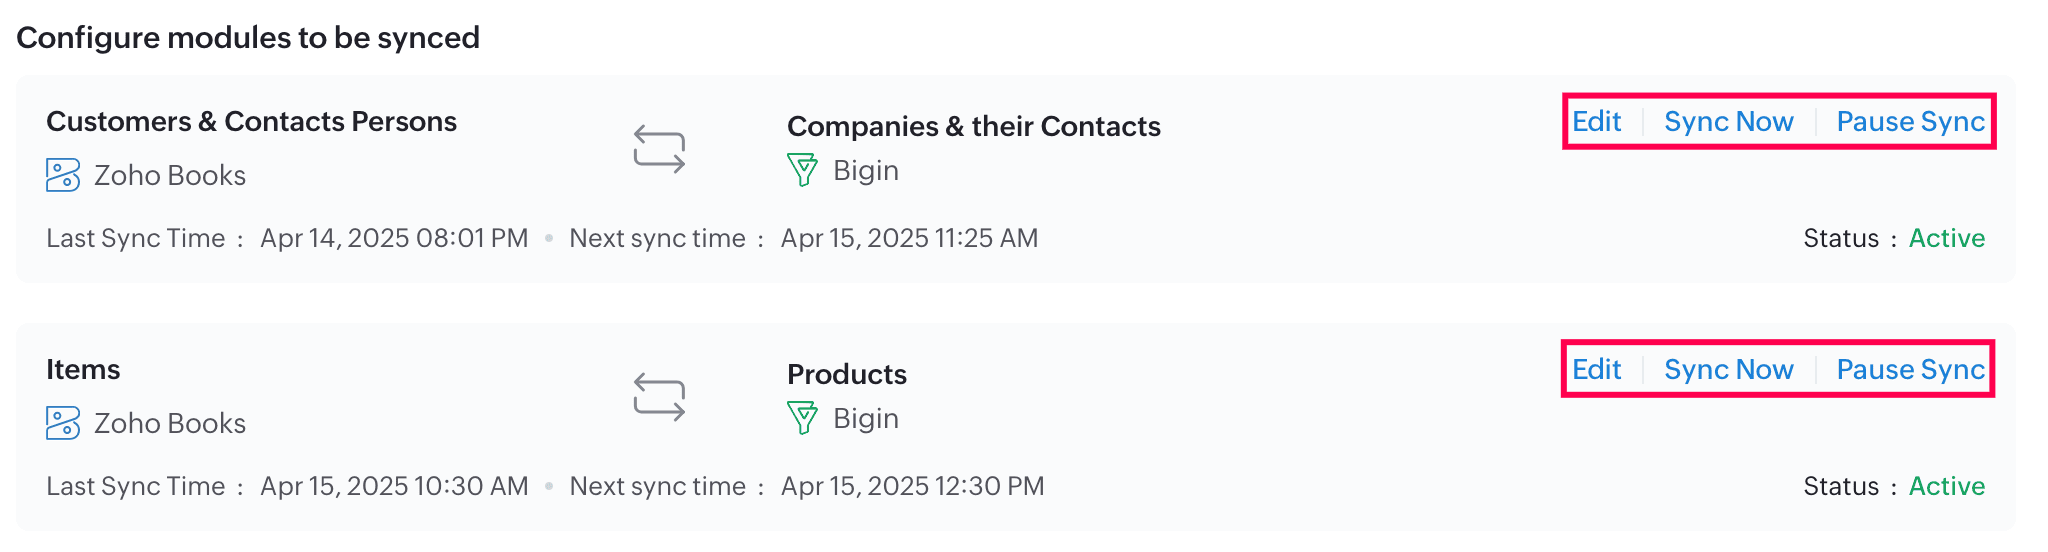Click Companies & their Contacts heading
The image size is (2048, 552).
[973, 127]
